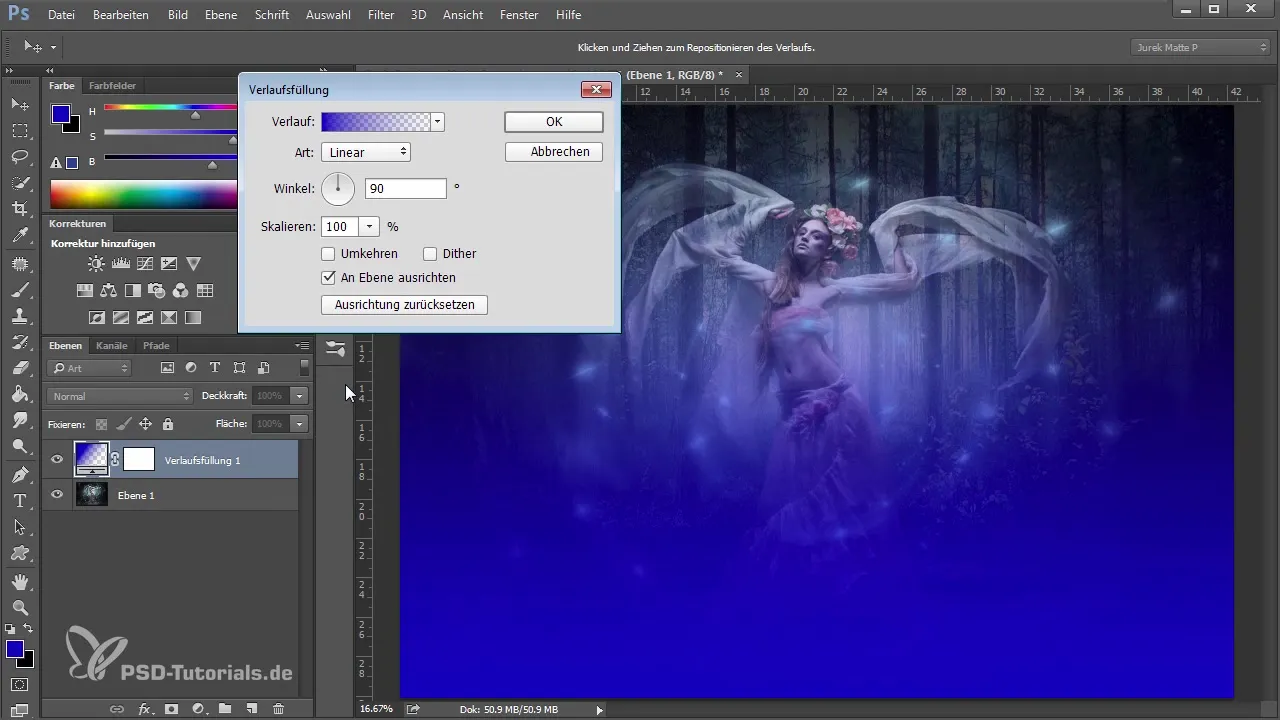Open the Filter menu

[380, 15]
